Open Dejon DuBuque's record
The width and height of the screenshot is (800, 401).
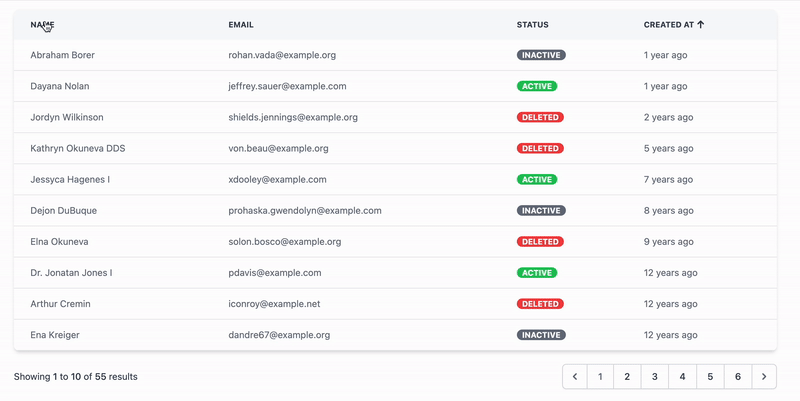(x=64, y=211)
